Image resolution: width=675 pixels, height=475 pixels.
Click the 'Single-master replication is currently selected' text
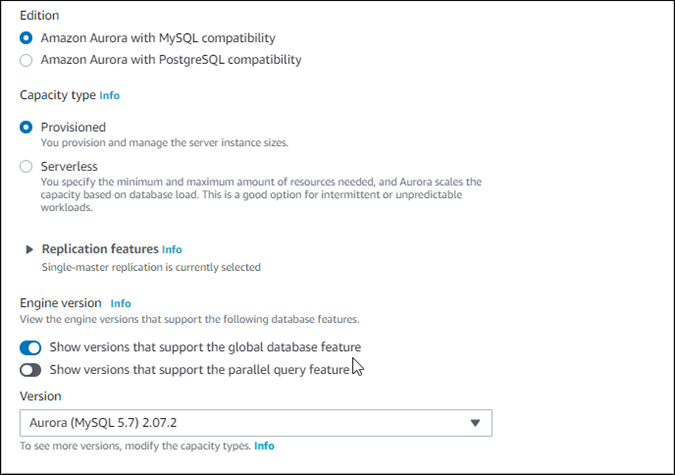(151, 267)
